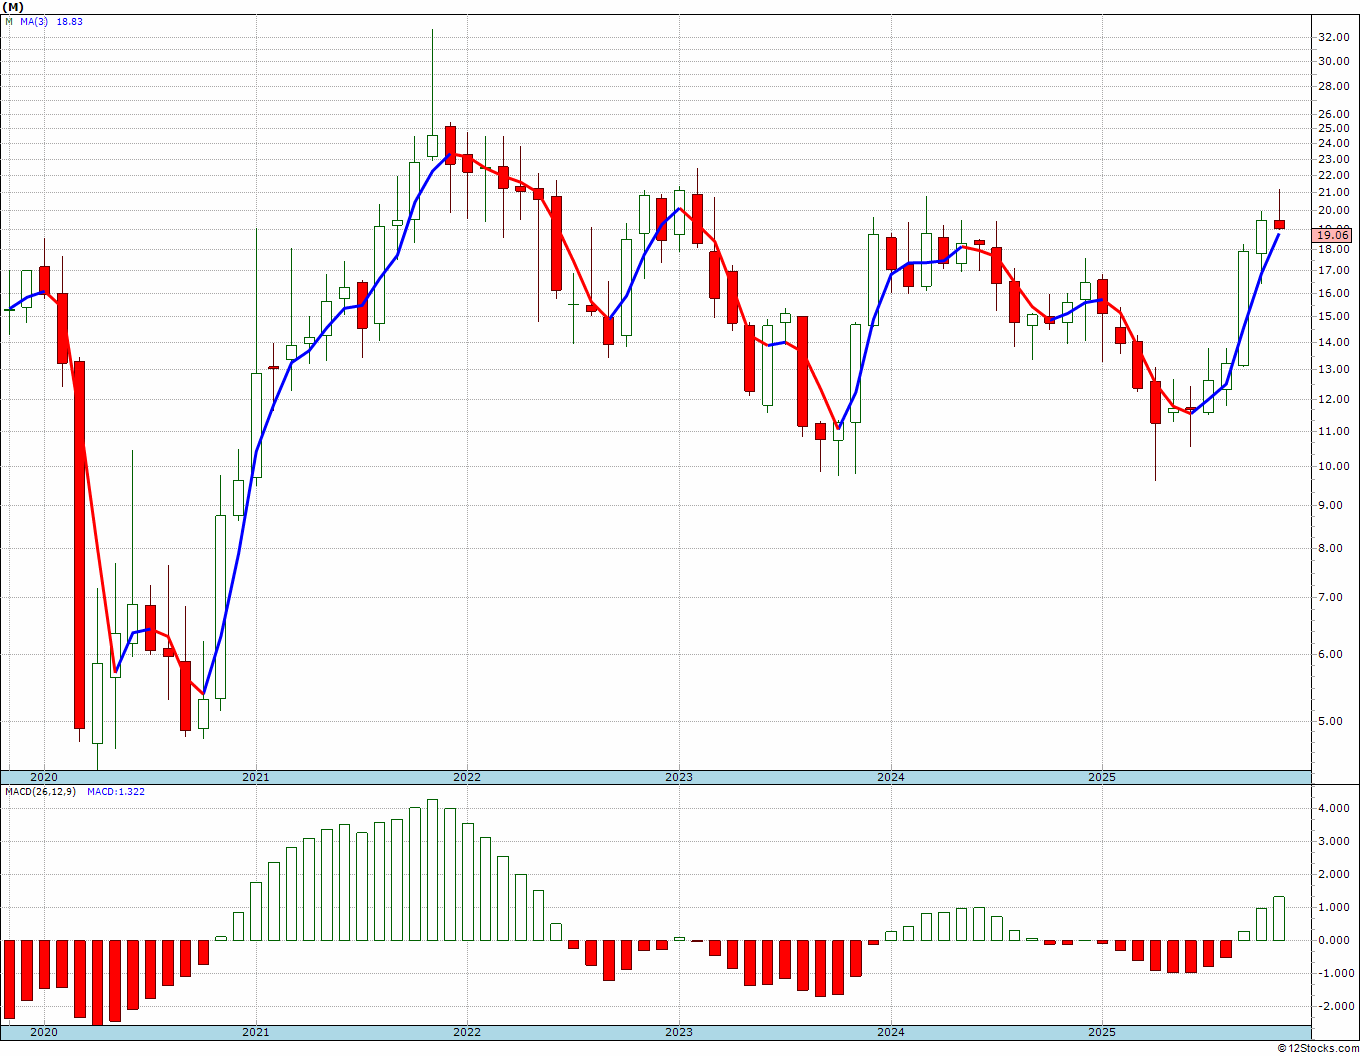Click 2021 on the price chart time axis
Screen dimensions: 1360x1056
tap(255, 777)
